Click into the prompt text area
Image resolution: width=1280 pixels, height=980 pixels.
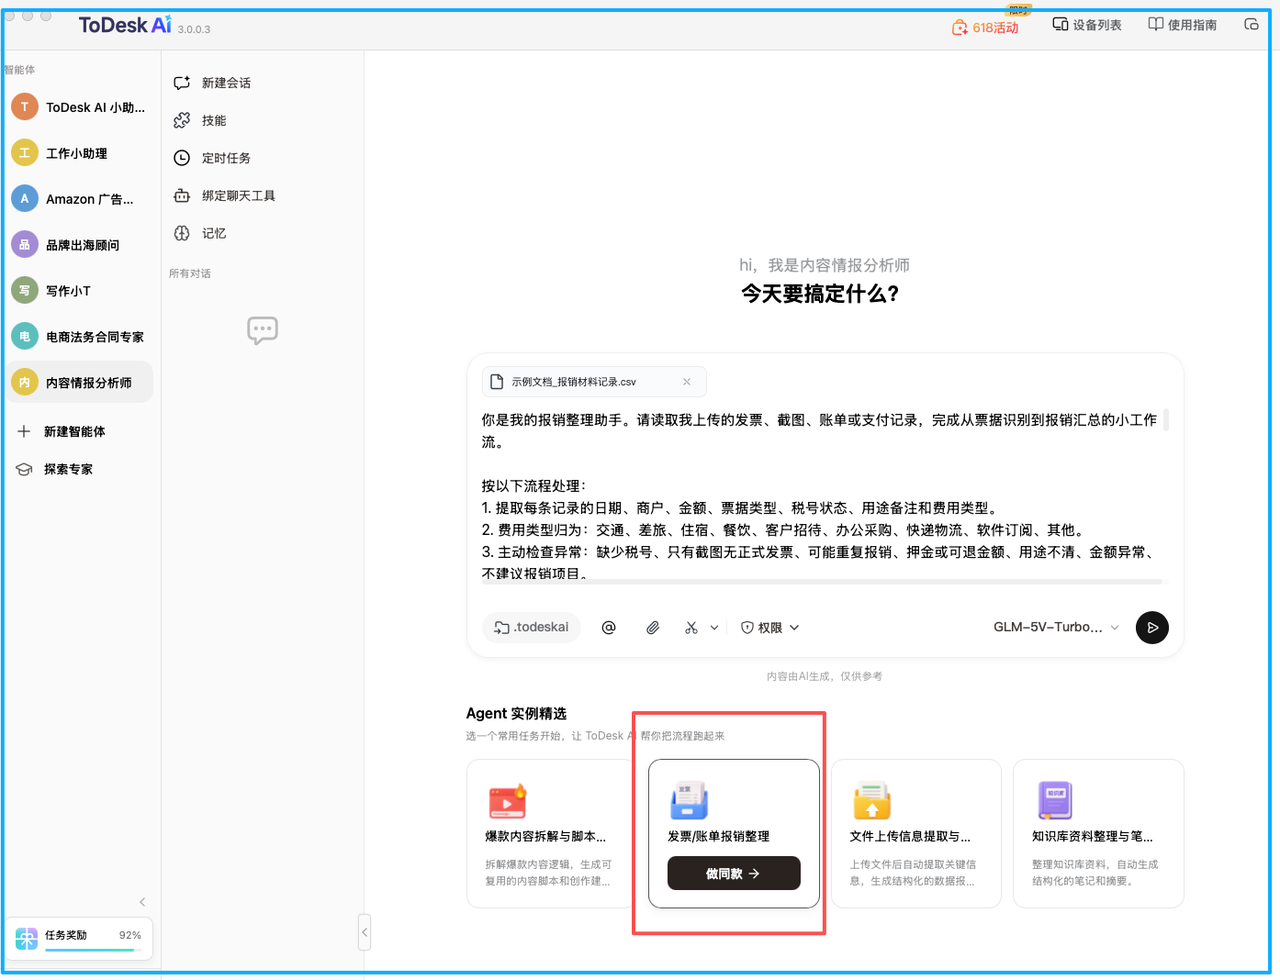820,496
